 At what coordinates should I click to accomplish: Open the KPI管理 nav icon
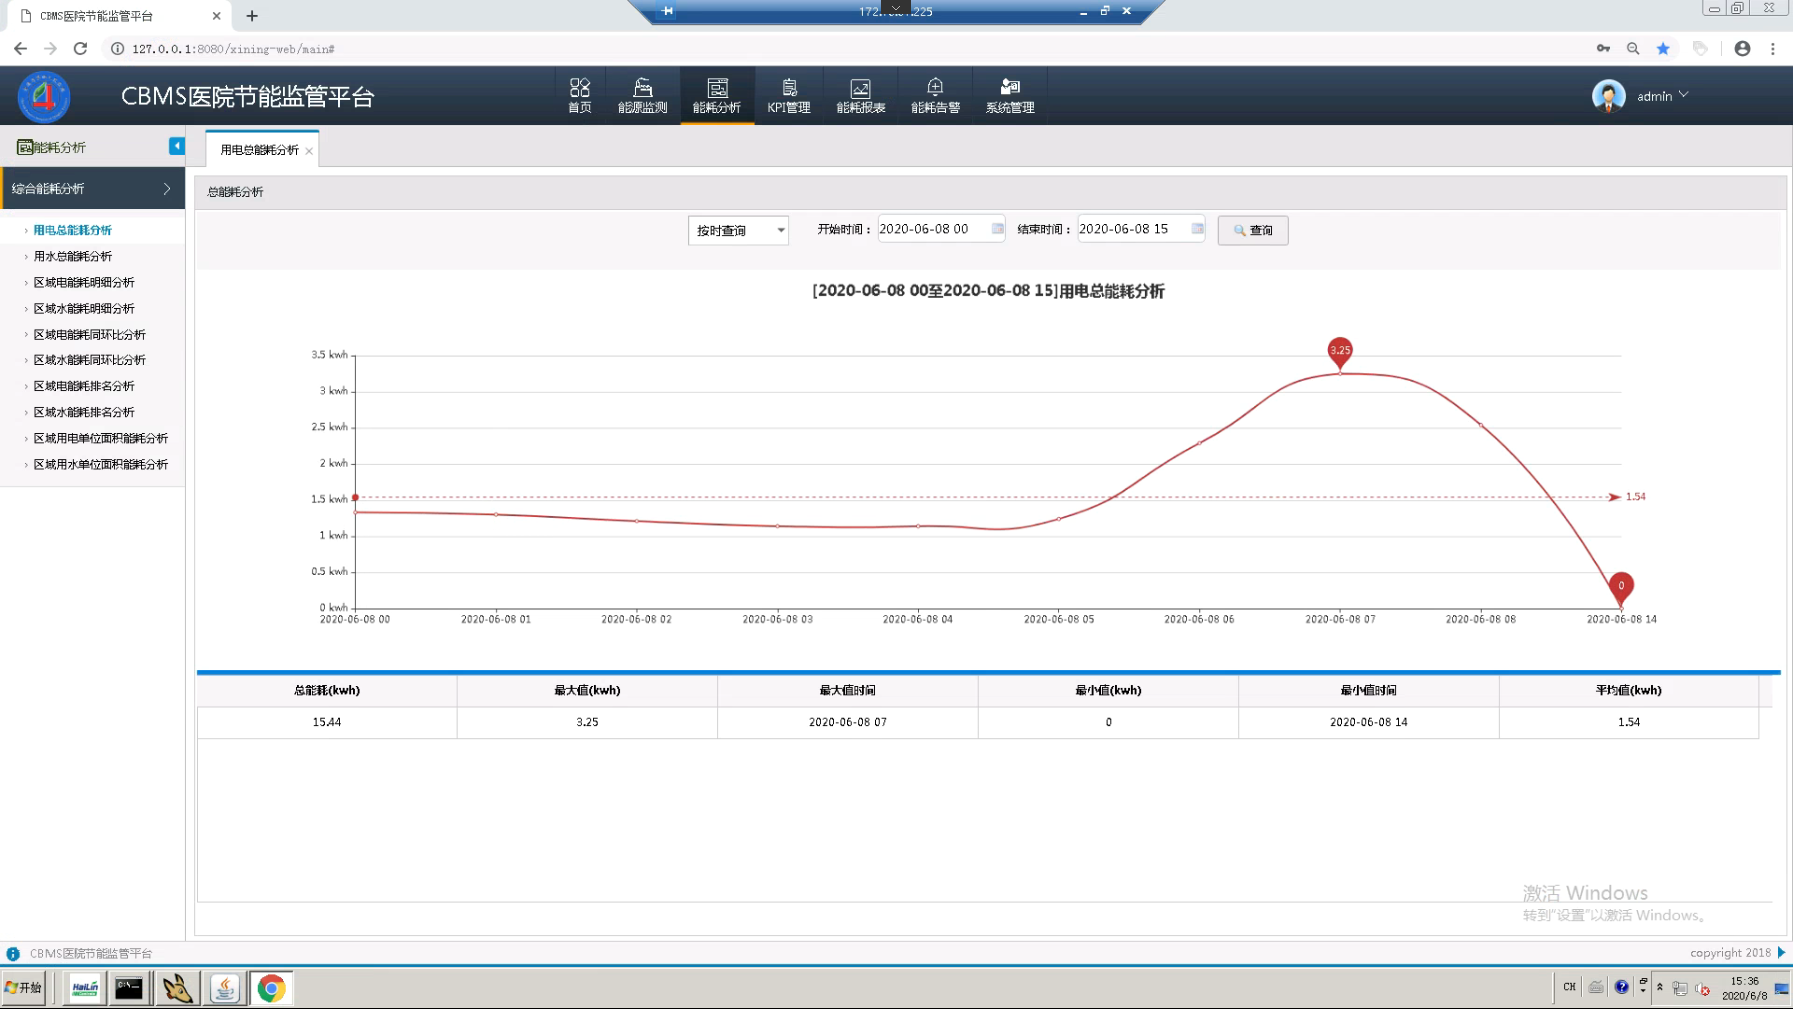click(x=789, y=96)
